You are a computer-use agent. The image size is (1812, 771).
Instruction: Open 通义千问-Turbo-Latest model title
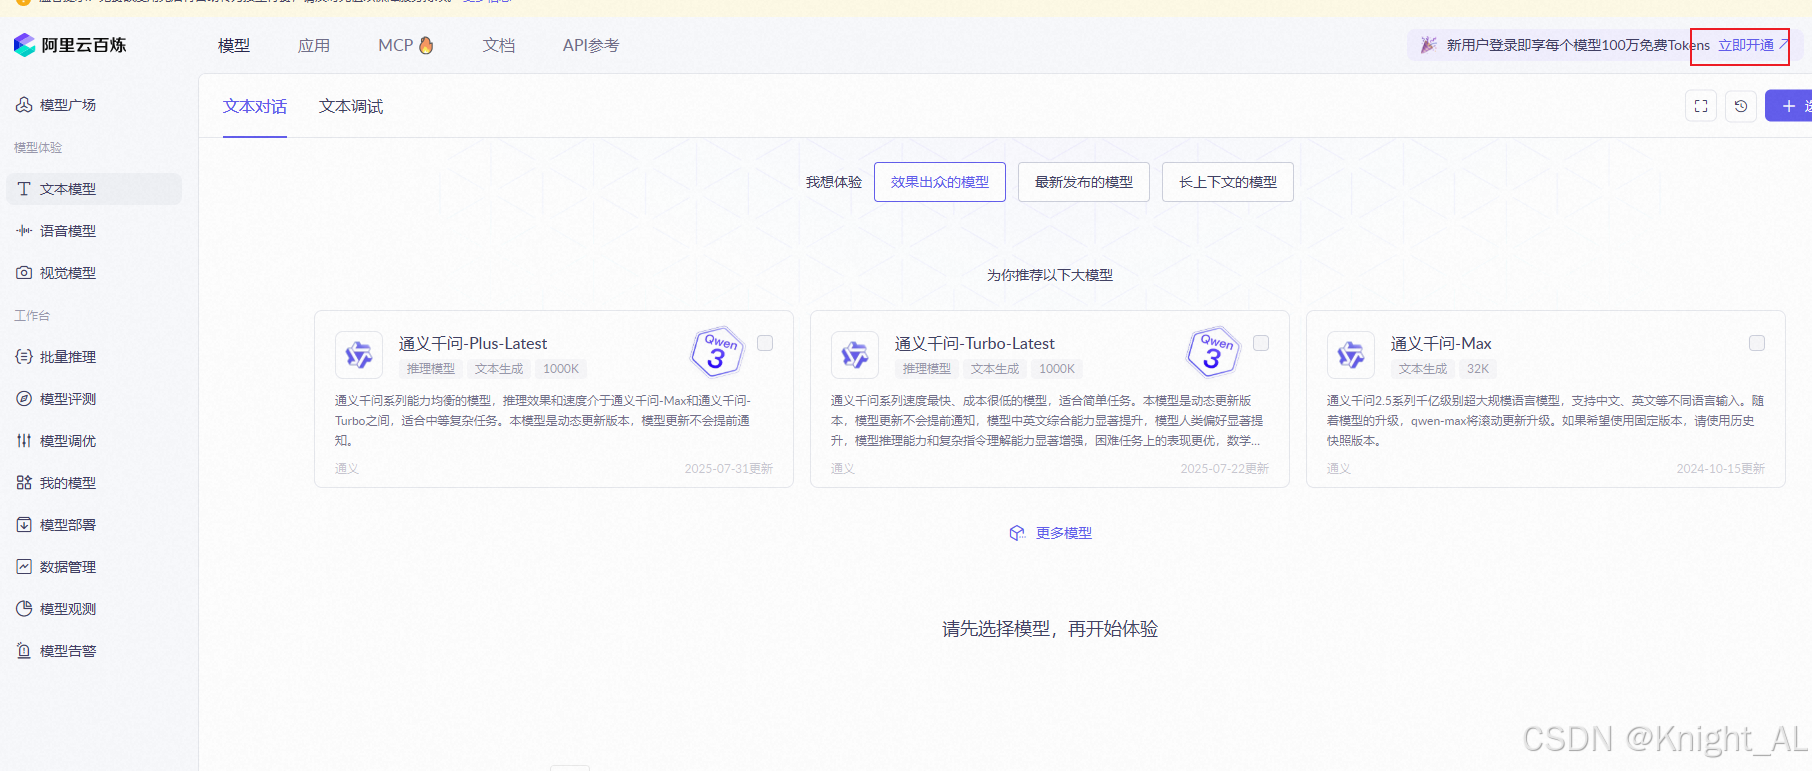click(x=975, y=343)
